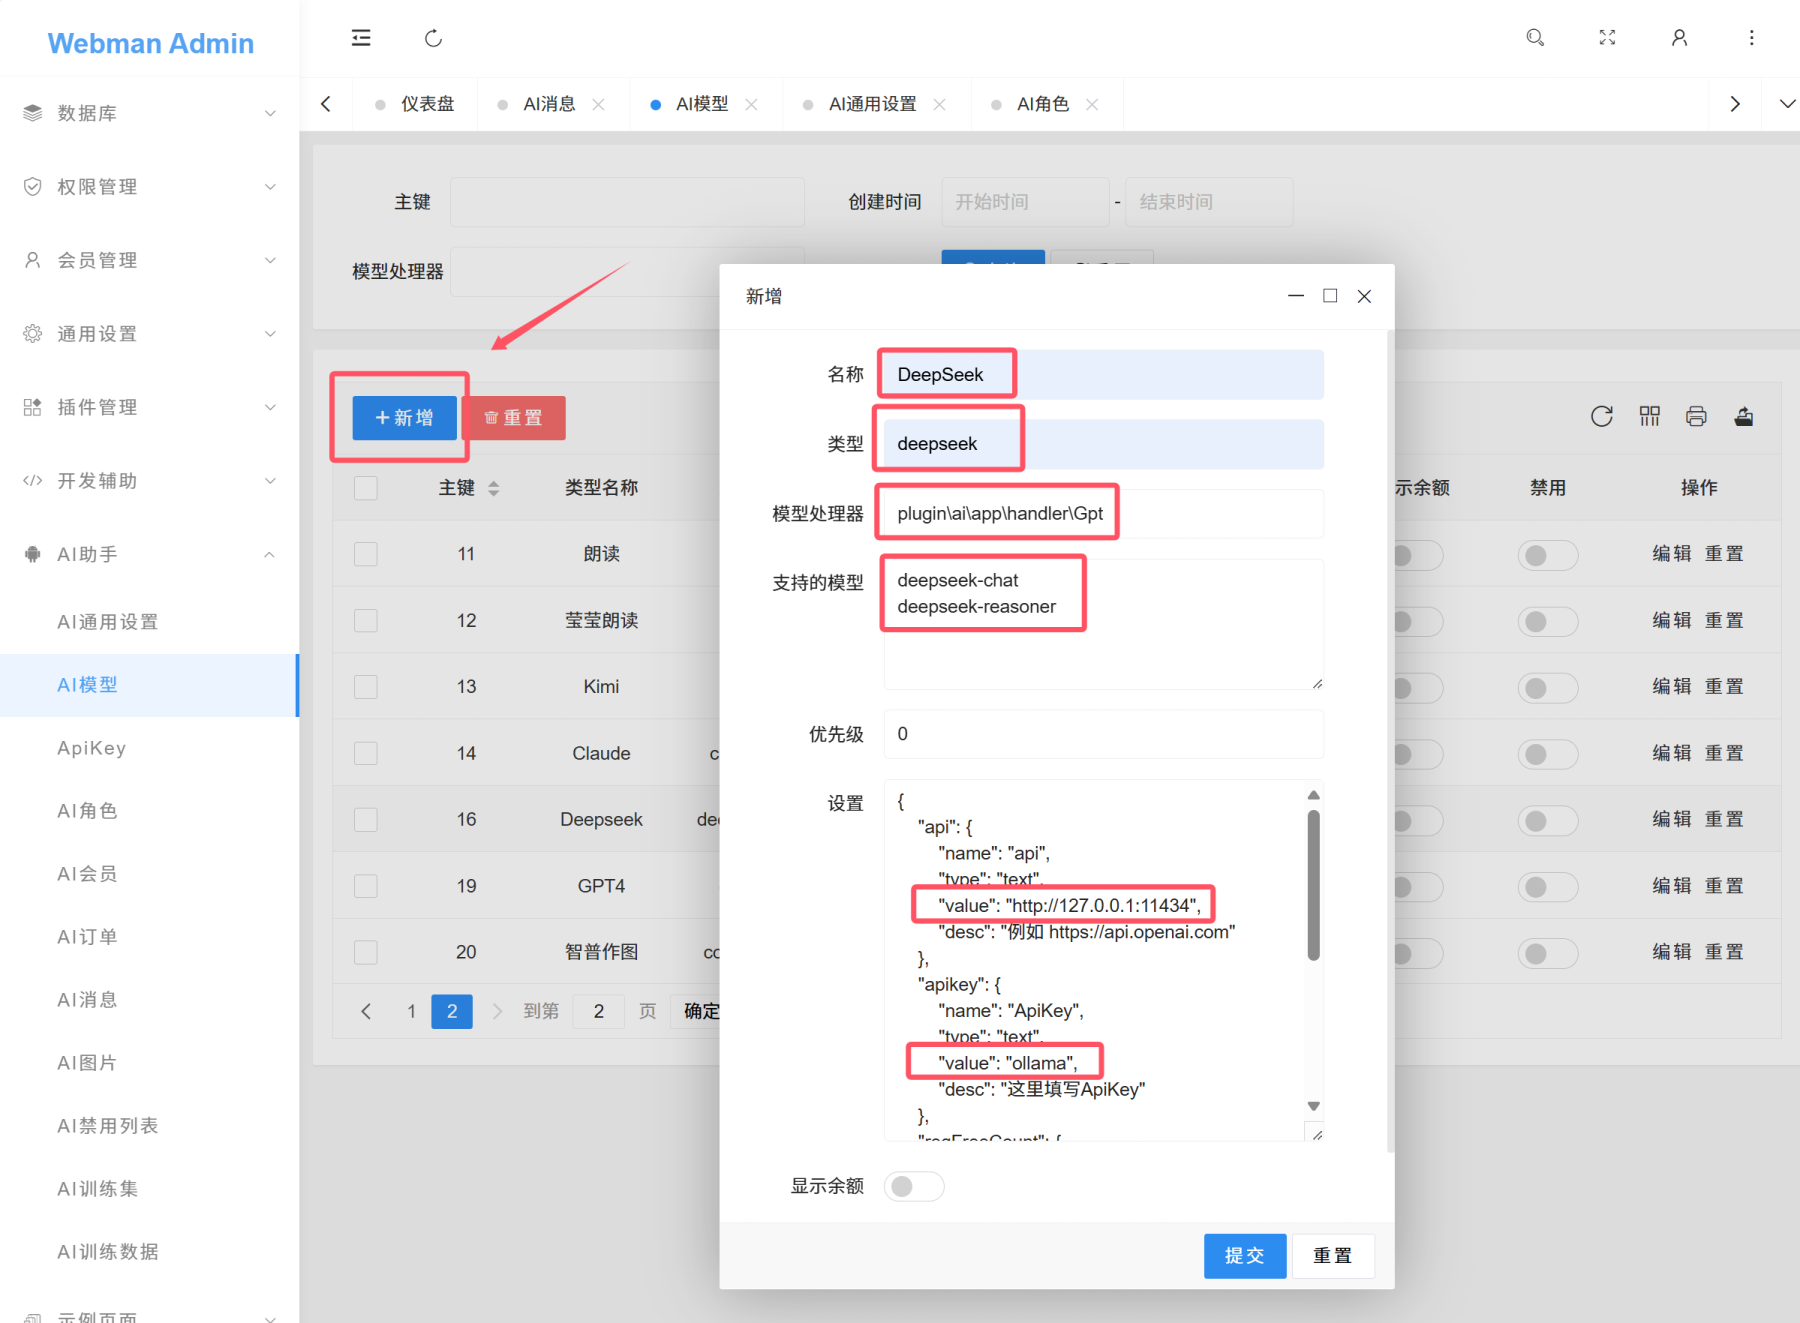This screenshot has height=1323, width=1800.
Task: Click the 开始时间 date input
Action: coord(1025,202)
